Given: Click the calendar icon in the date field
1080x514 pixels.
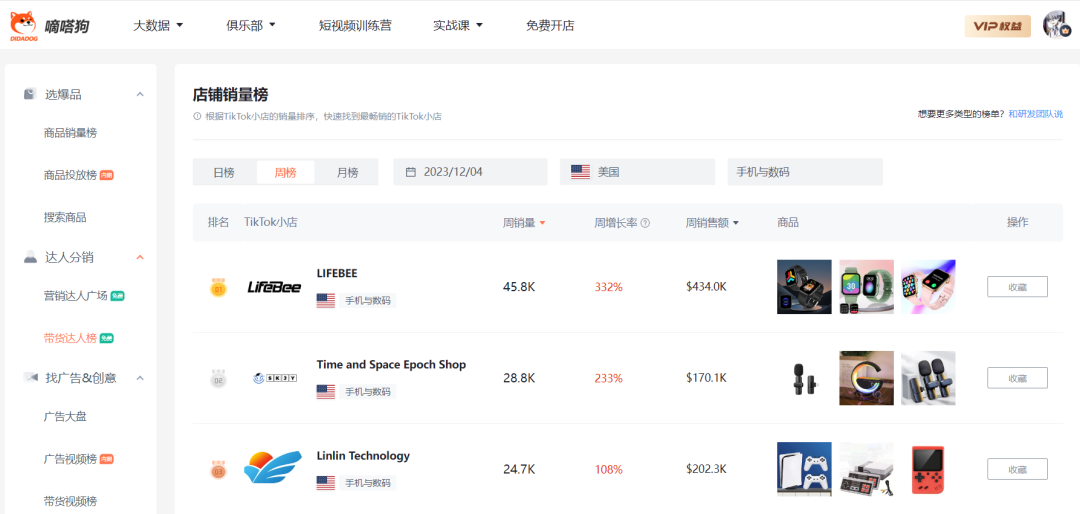Looking at the screenshot, I should pyautogui.click(x=410, y=172).
